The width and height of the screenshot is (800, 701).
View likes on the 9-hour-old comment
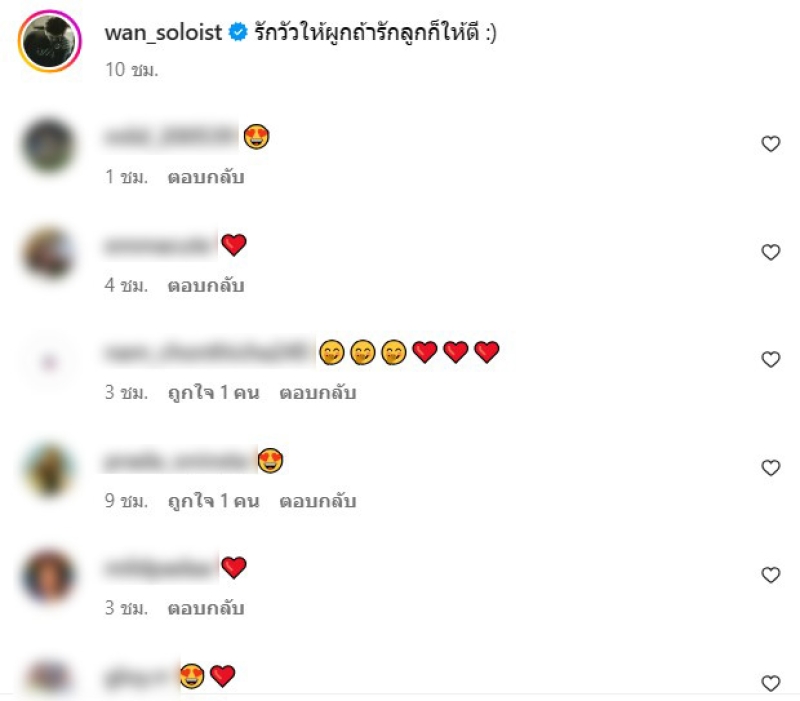tap(214, 501)
